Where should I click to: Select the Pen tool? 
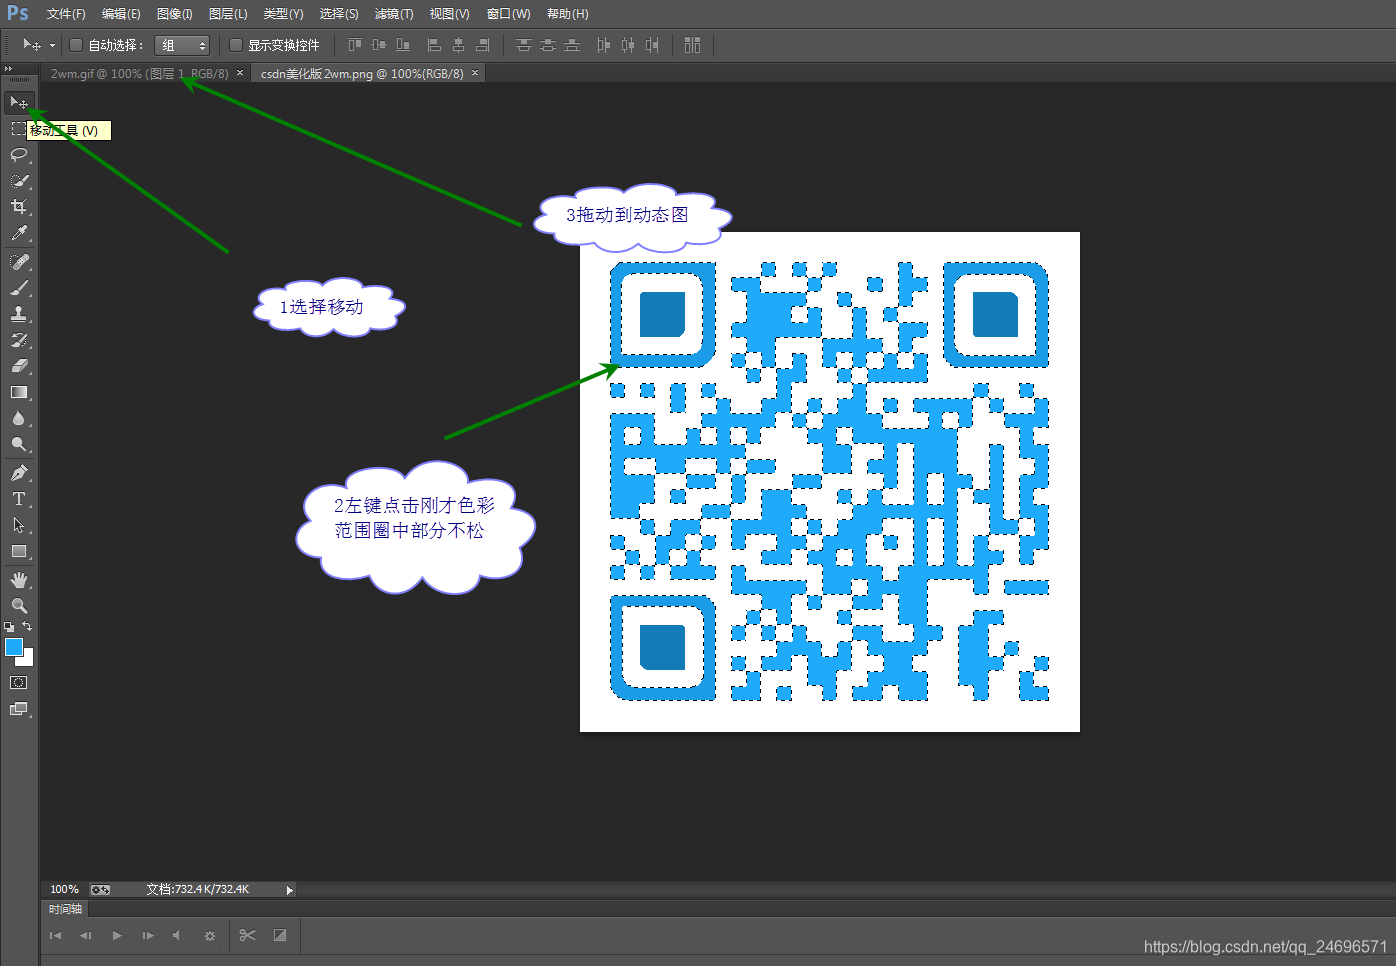coord(19,473)
